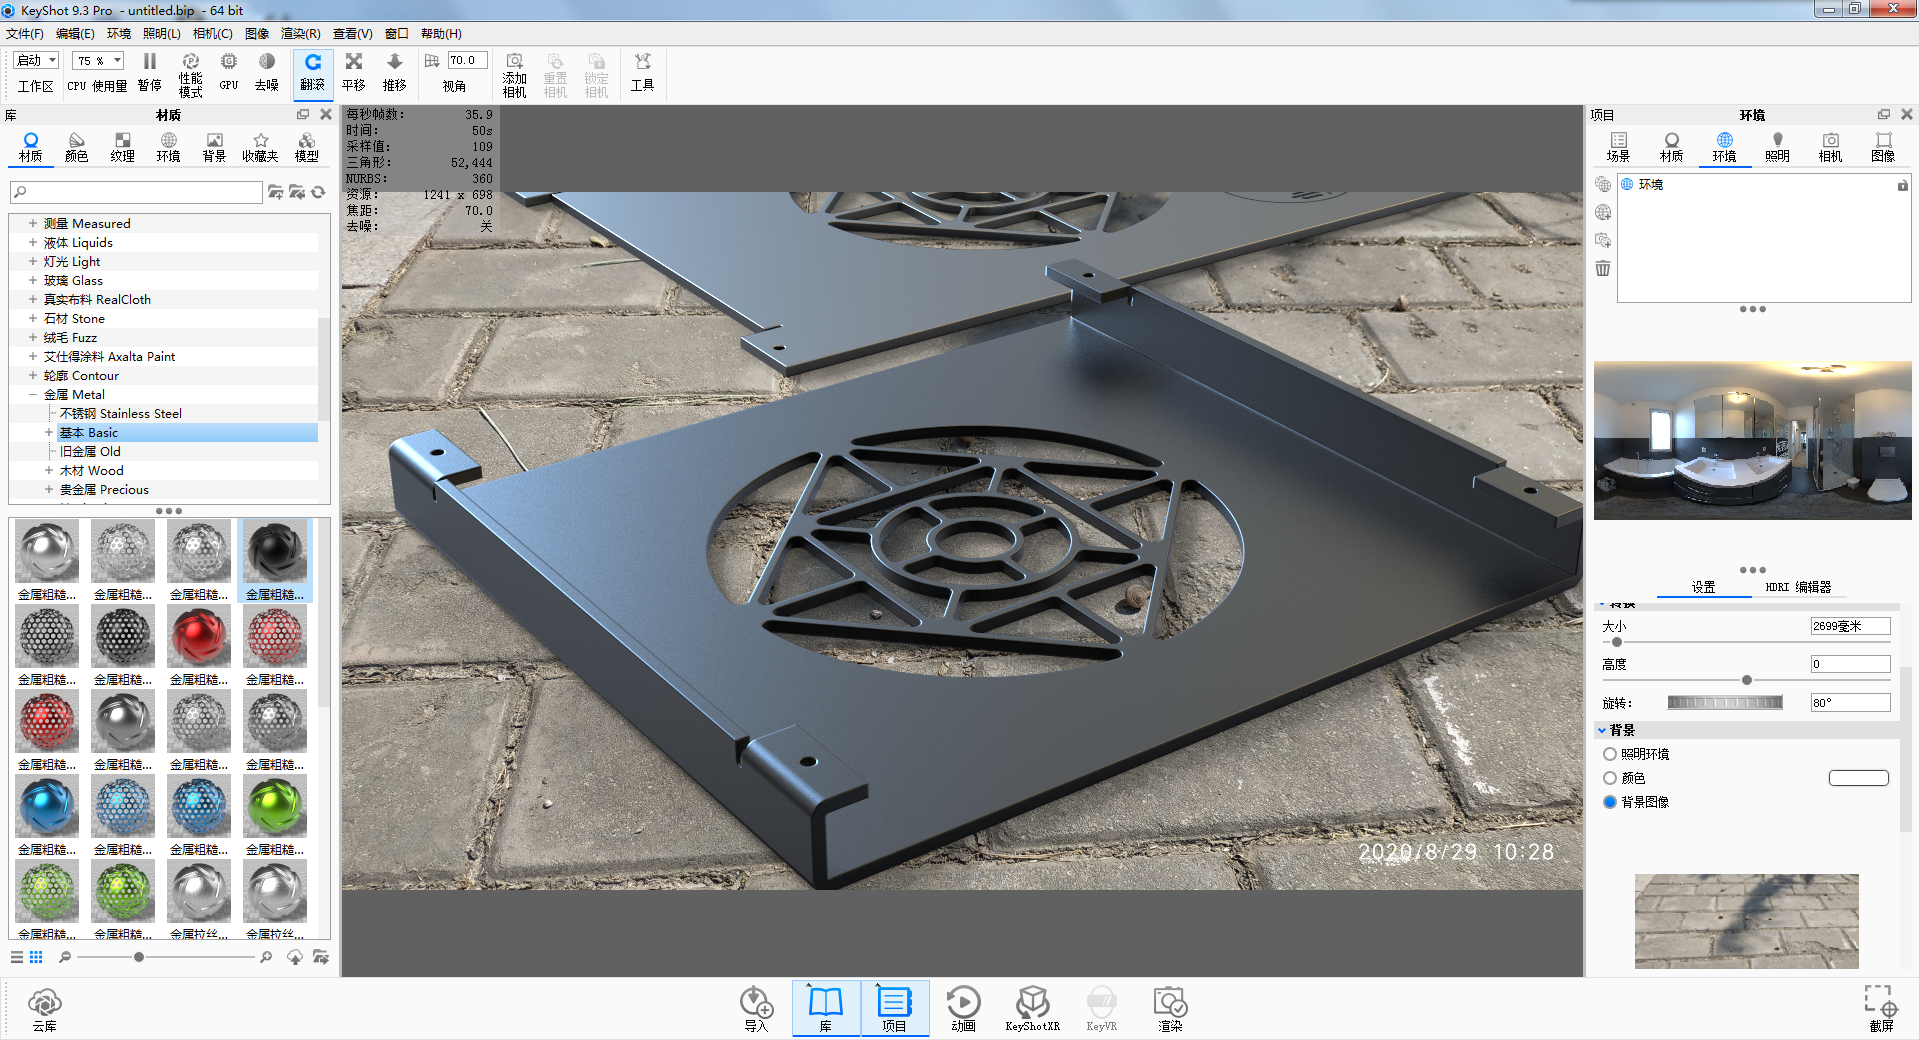
Task: Switch to the 照明 lighting tab
Action: point(1777,147)
